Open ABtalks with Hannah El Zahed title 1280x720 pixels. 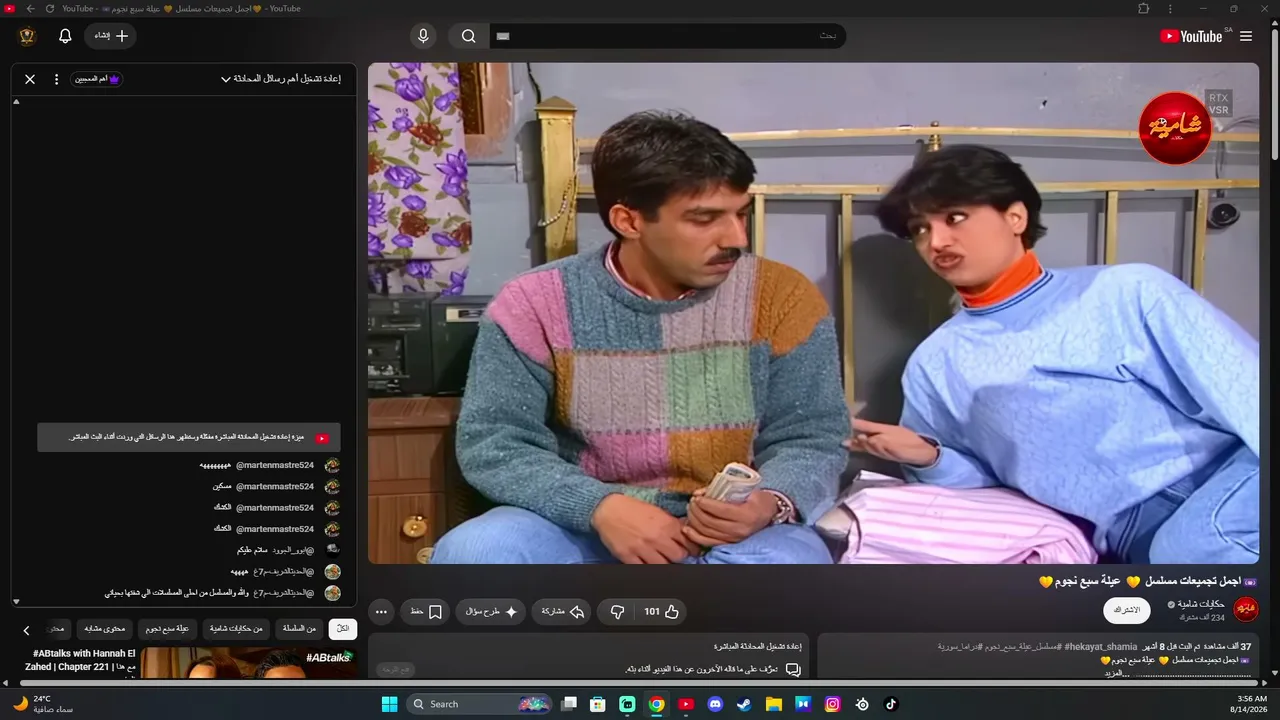tap(80, 660)
